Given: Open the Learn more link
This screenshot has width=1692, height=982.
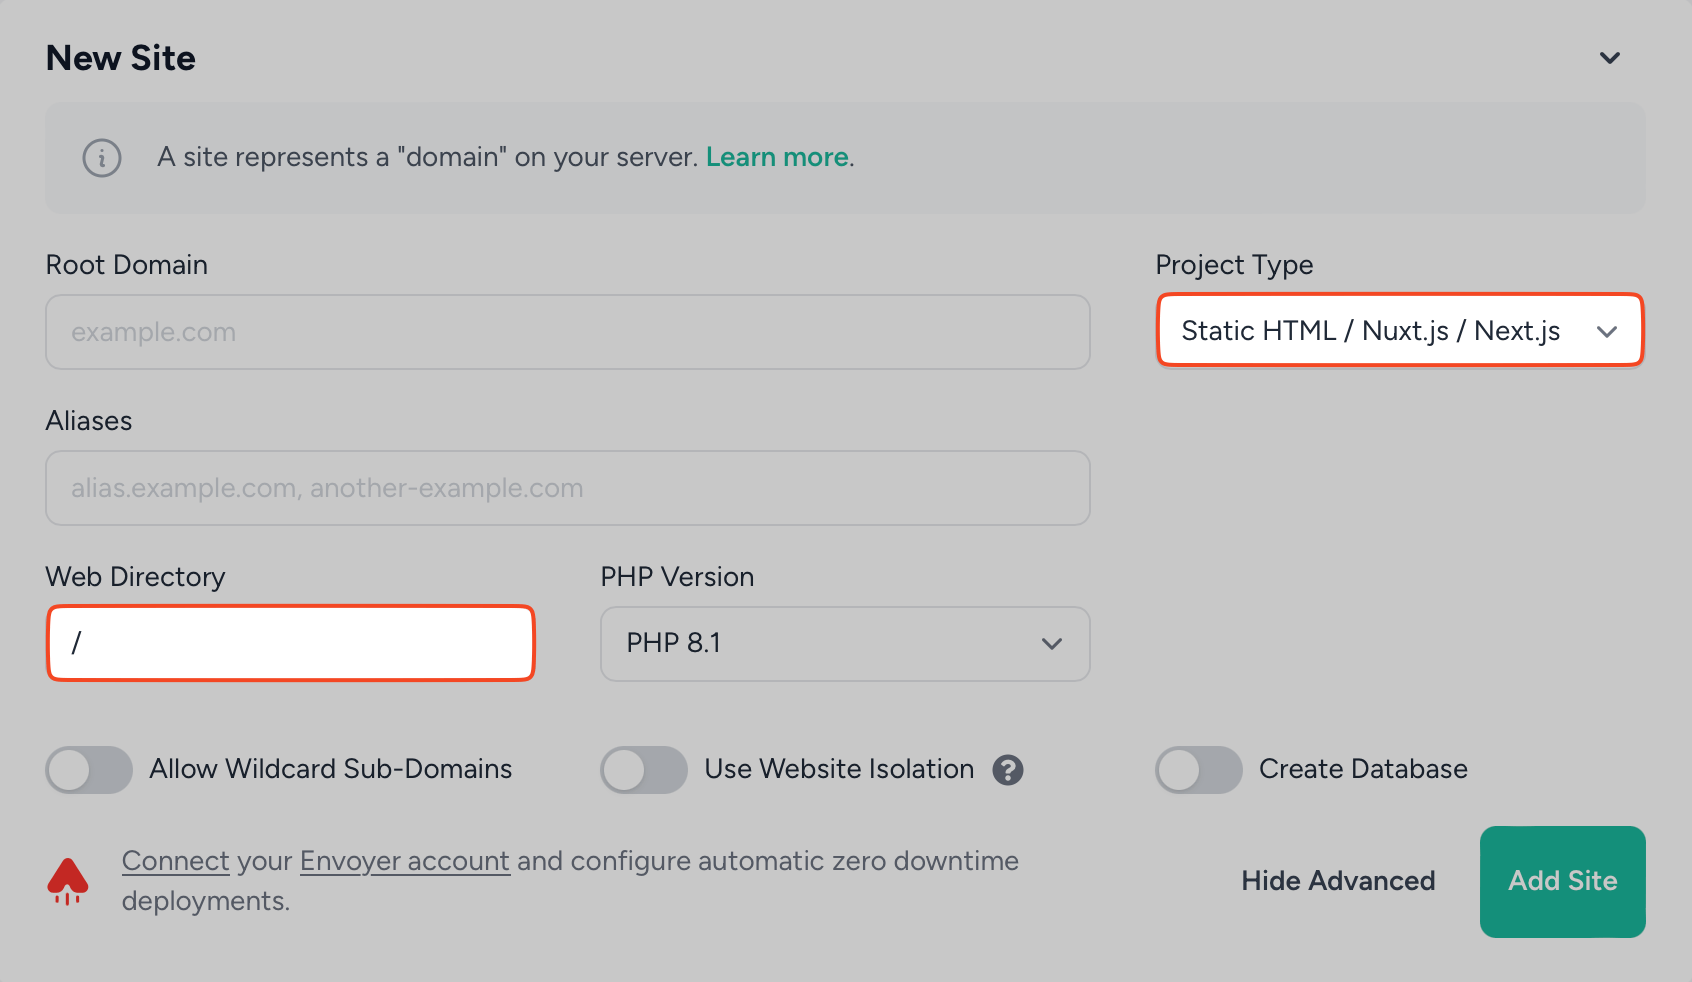Looking at the screenshot, I should pos(777,157).
